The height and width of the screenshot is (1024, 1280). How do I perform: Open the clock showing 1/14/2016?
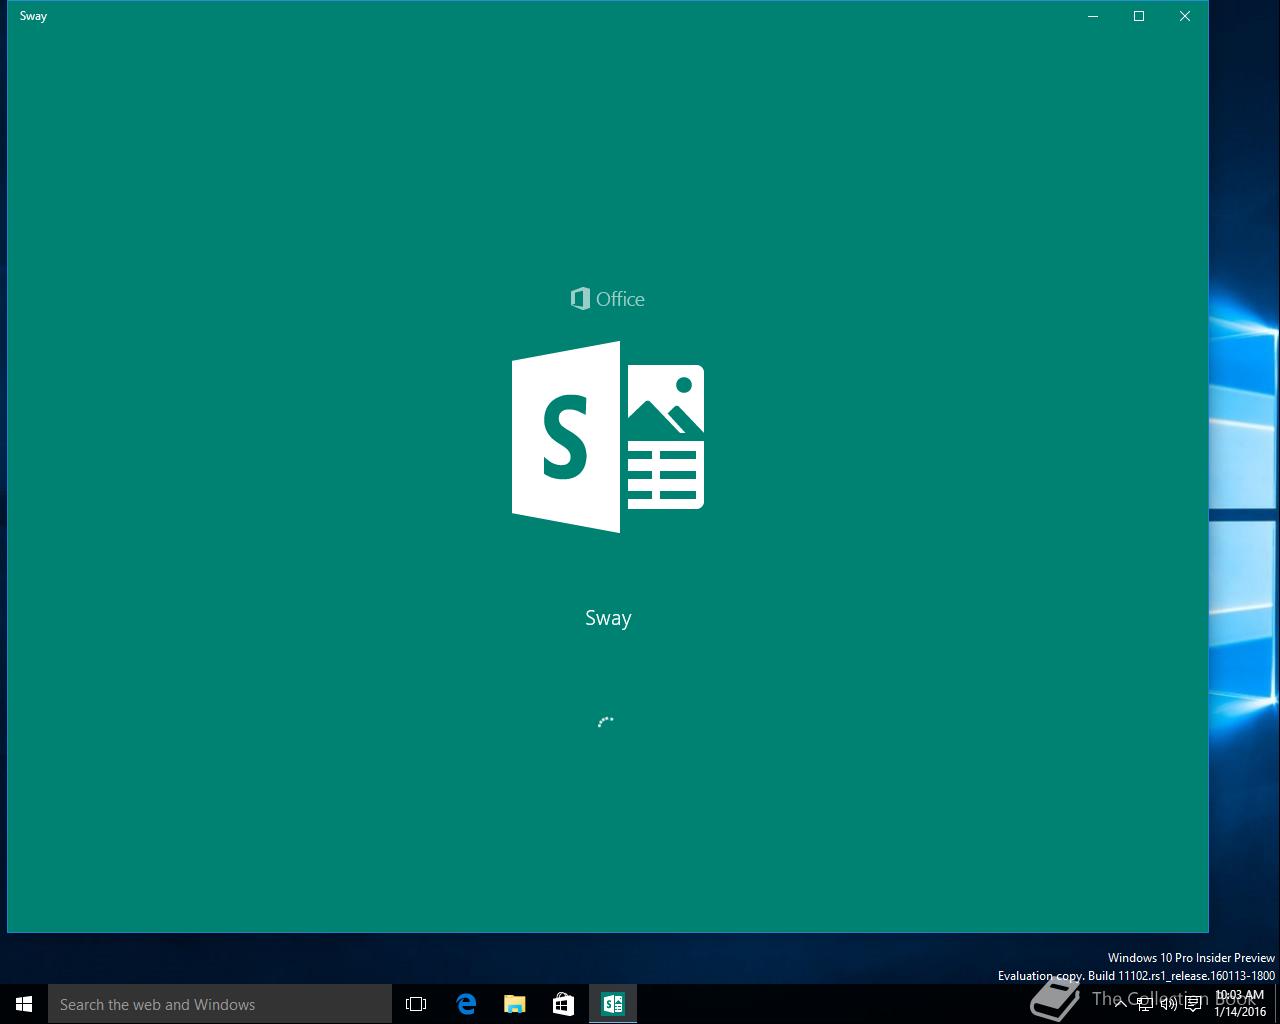tap(1240, 1004)
